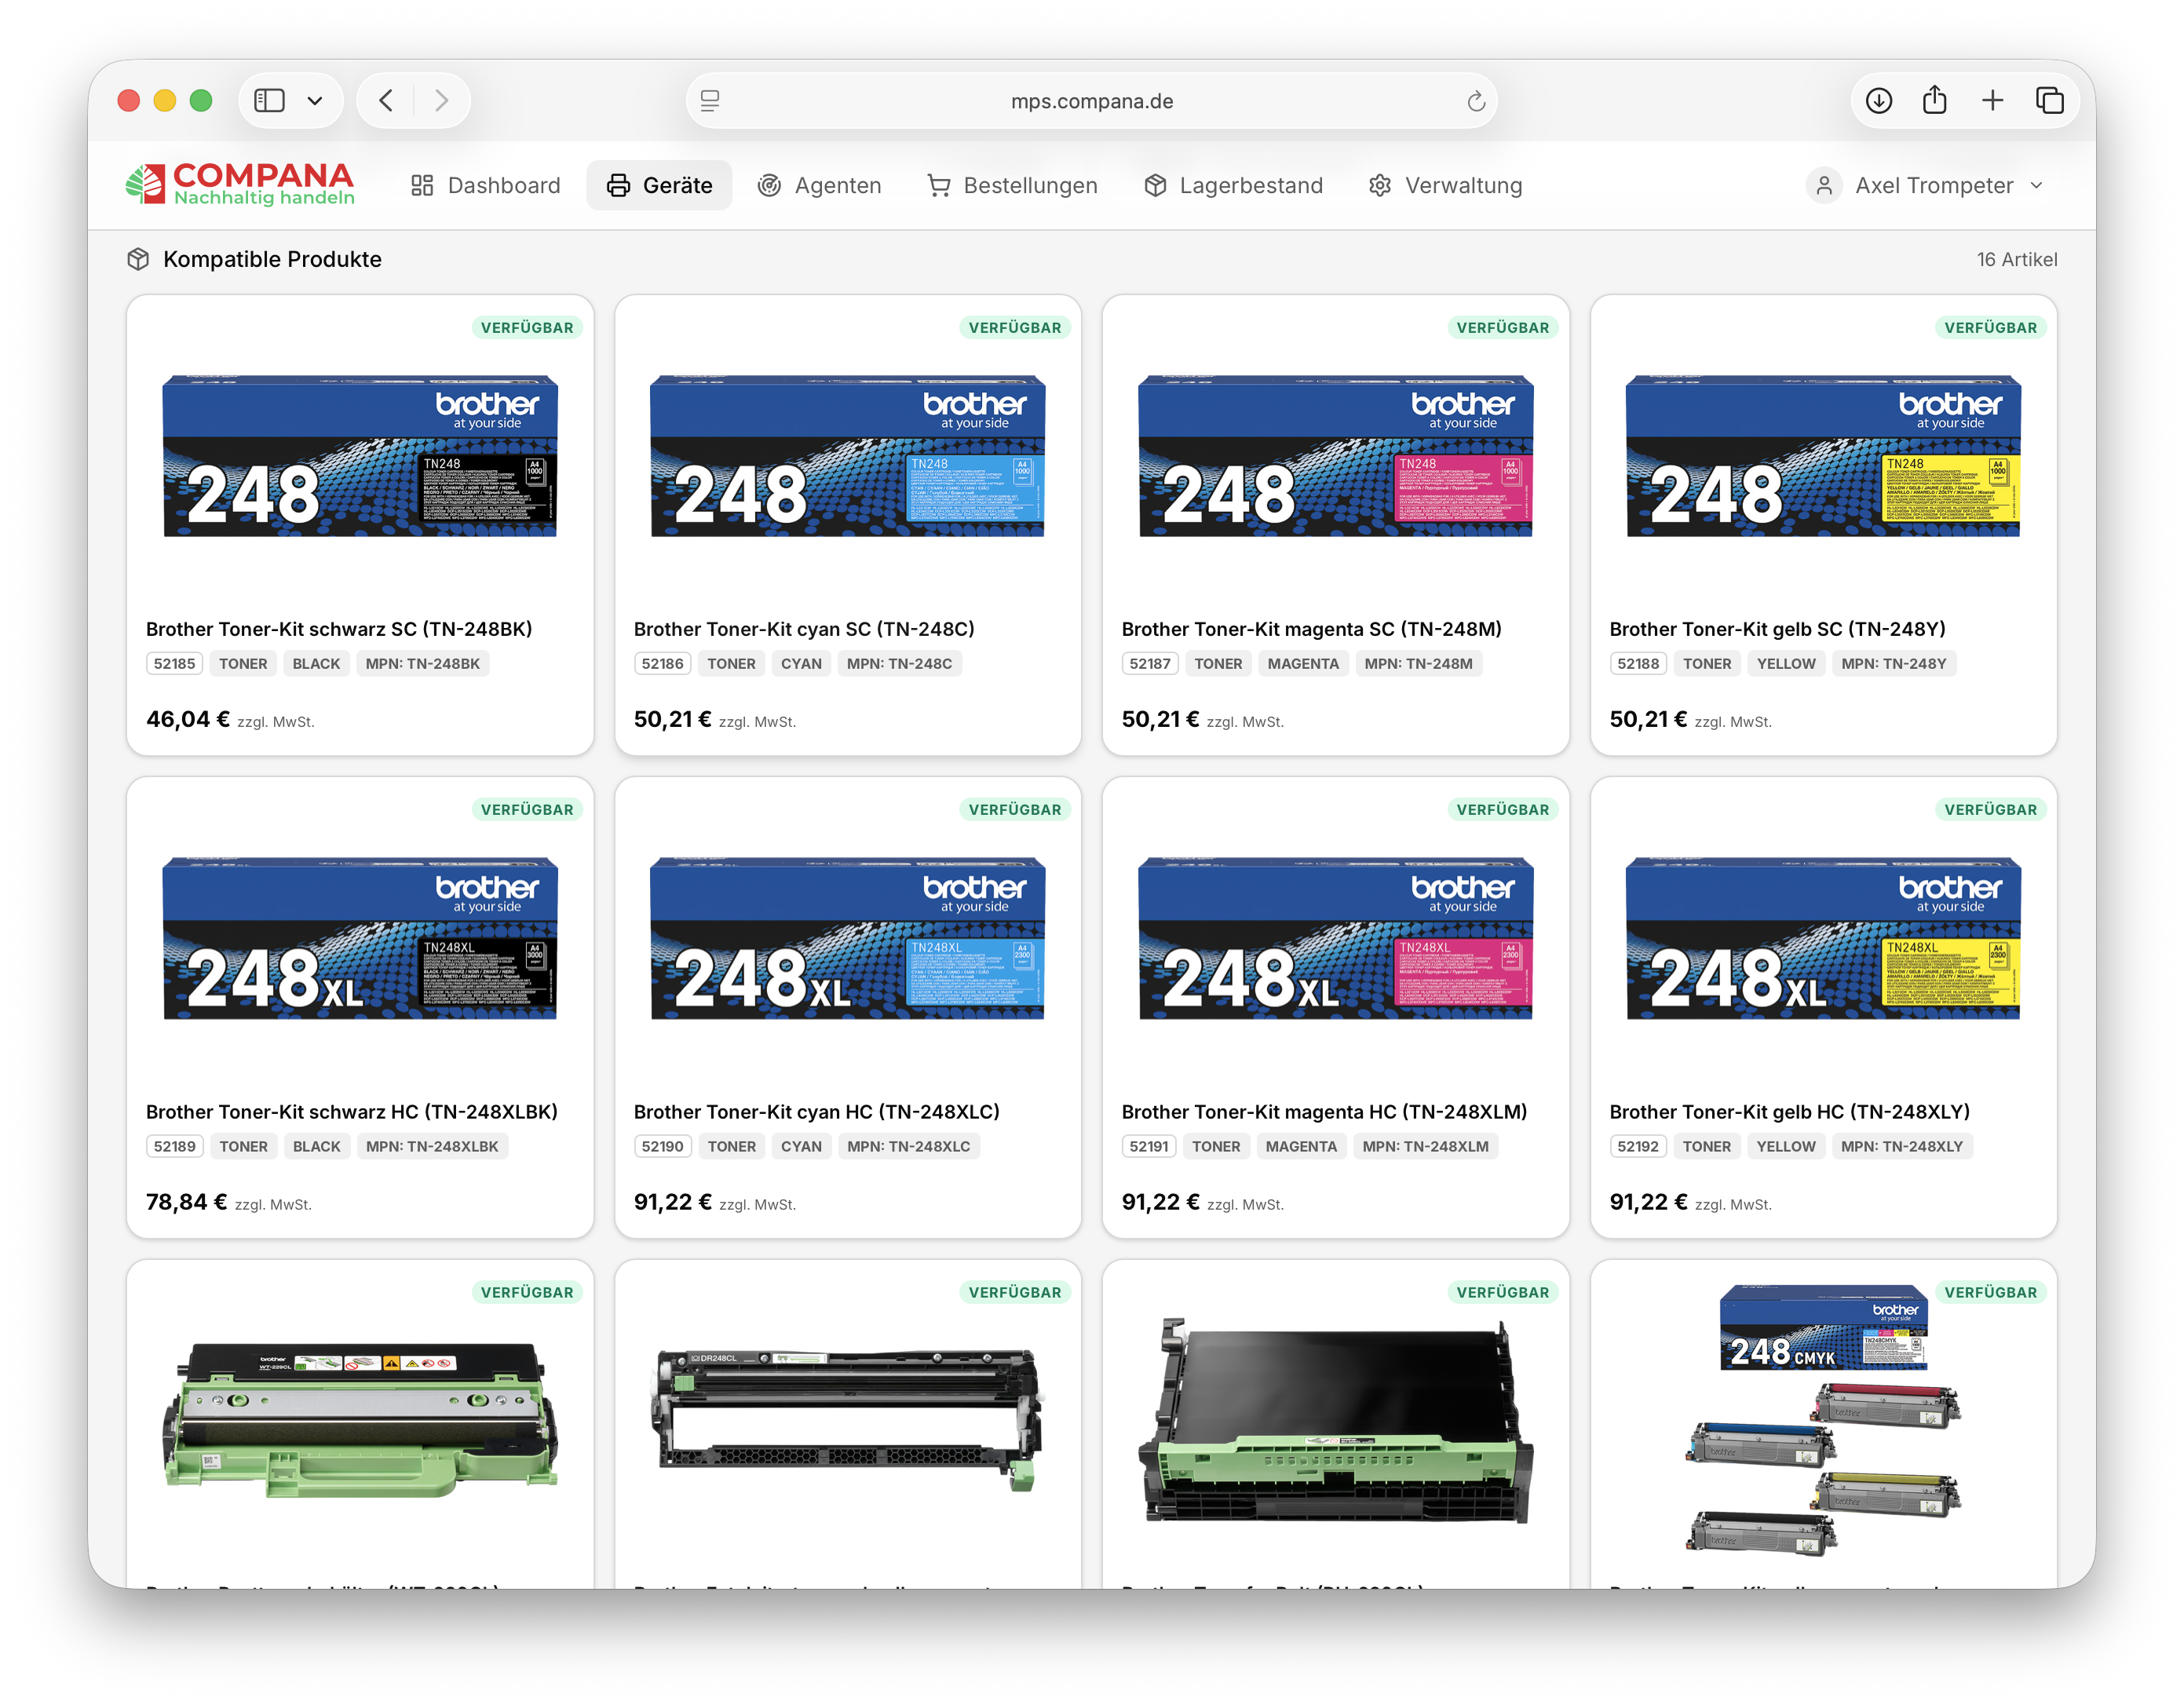The image size is (2184, 1705).
Task: Open Brother Toner-Kit gelb HC (TN-248XLY) title
Action: [1789, 1111]
